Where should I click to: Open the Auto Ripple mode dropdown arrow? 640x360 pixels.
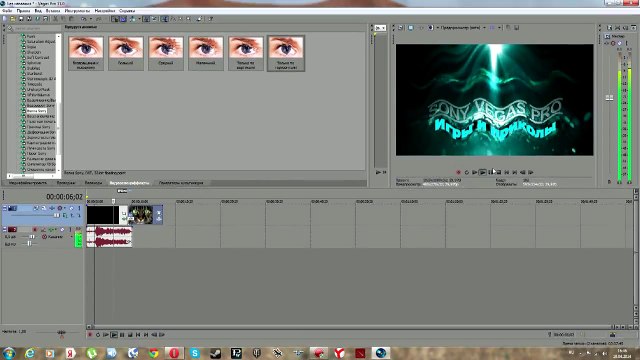point(140,19)
